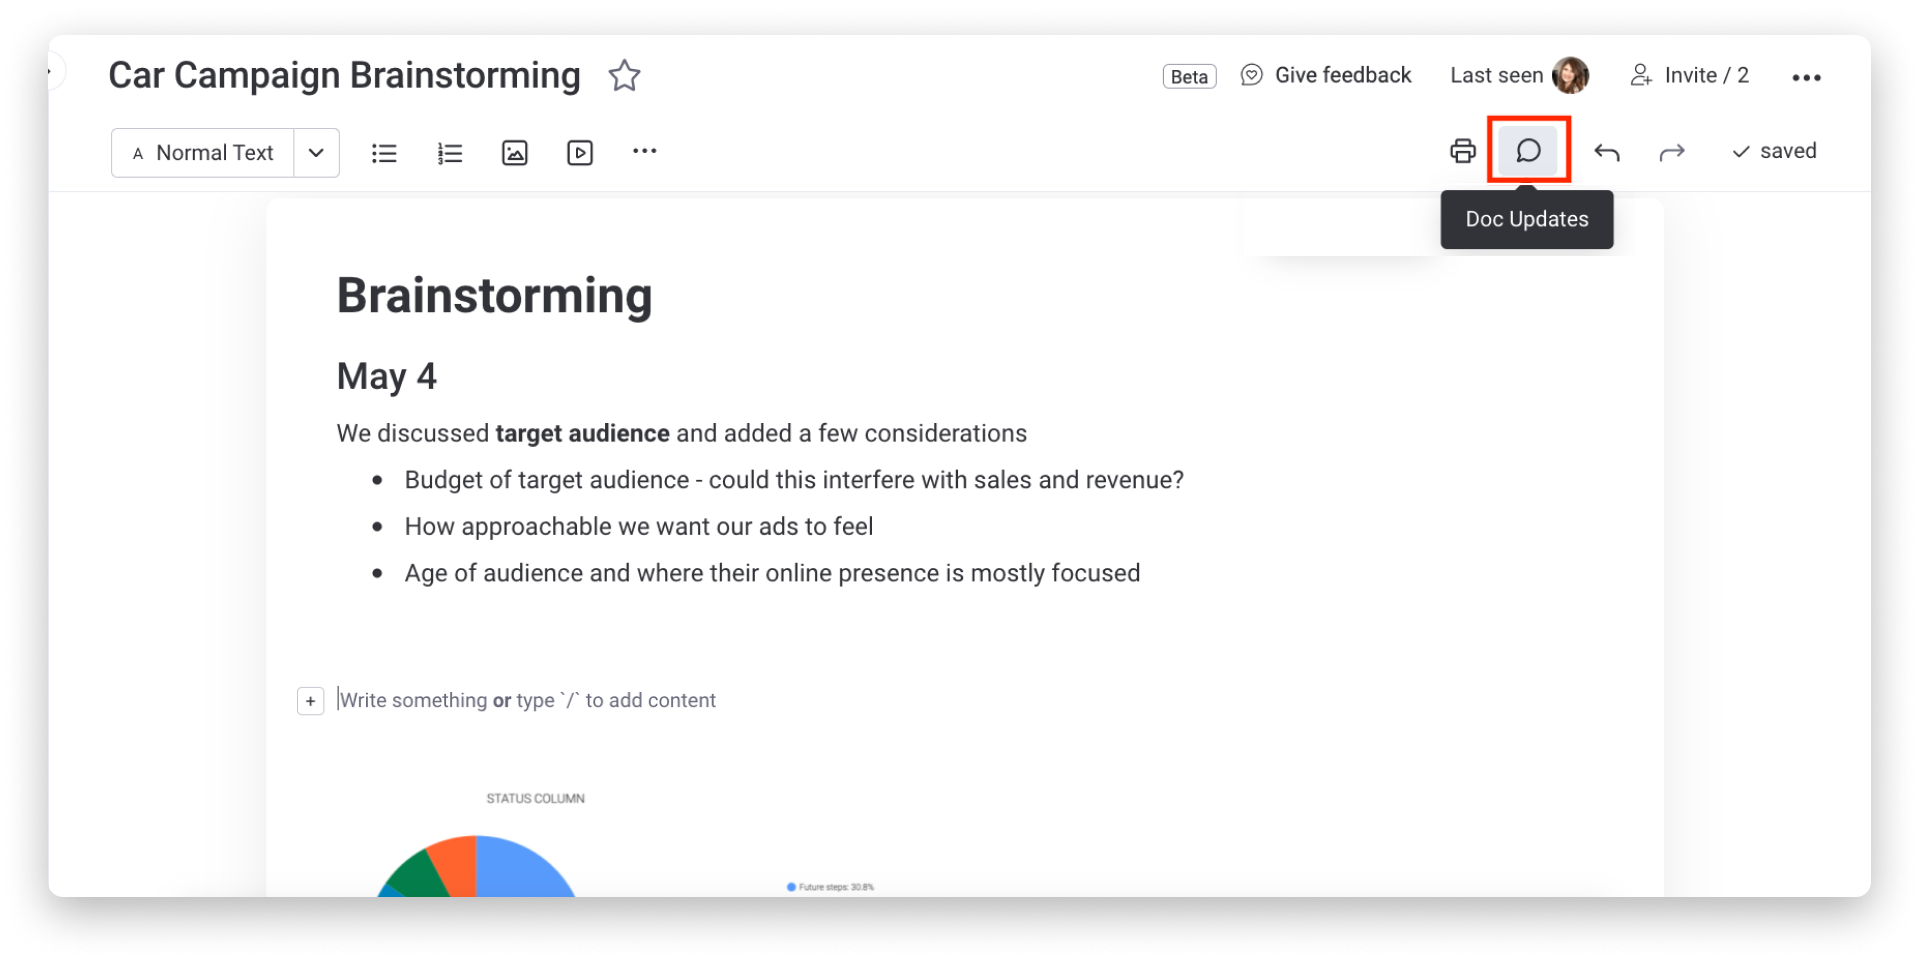Viewport: 1920px width, 962px height.
Task: Redo the last change
Action: click(1672, 152)
